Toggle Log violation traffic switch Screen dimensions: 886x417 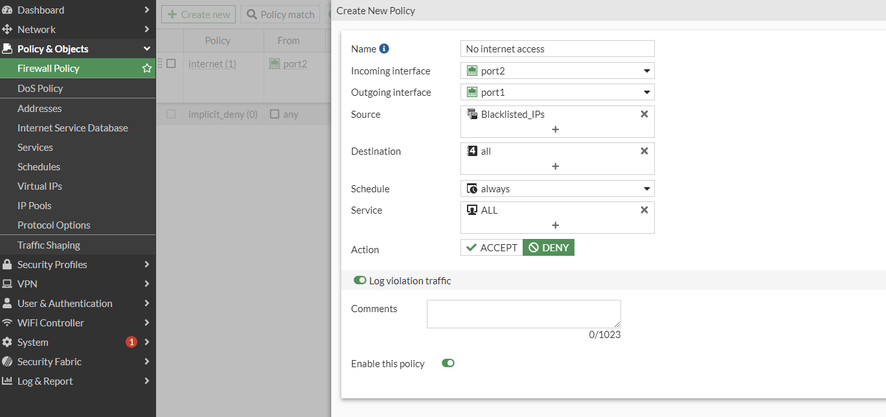(x=360, y=281)
